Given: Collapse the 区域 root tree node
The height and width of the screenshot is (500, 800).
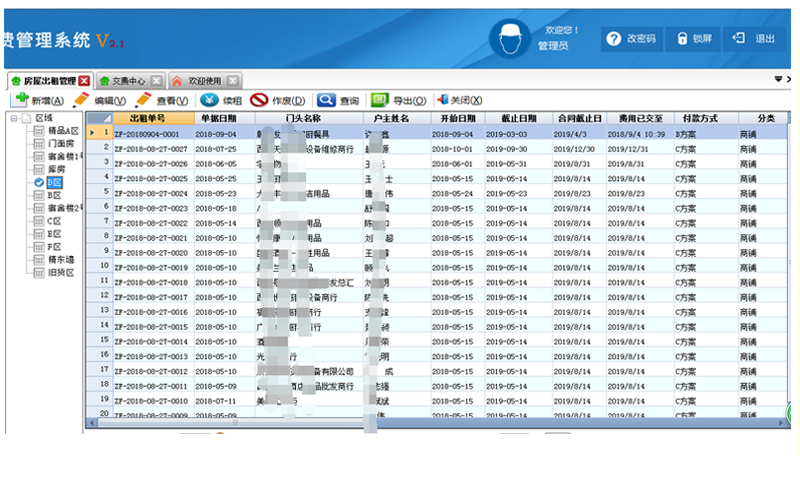Looking at the screenshot, I should [14, 118].
